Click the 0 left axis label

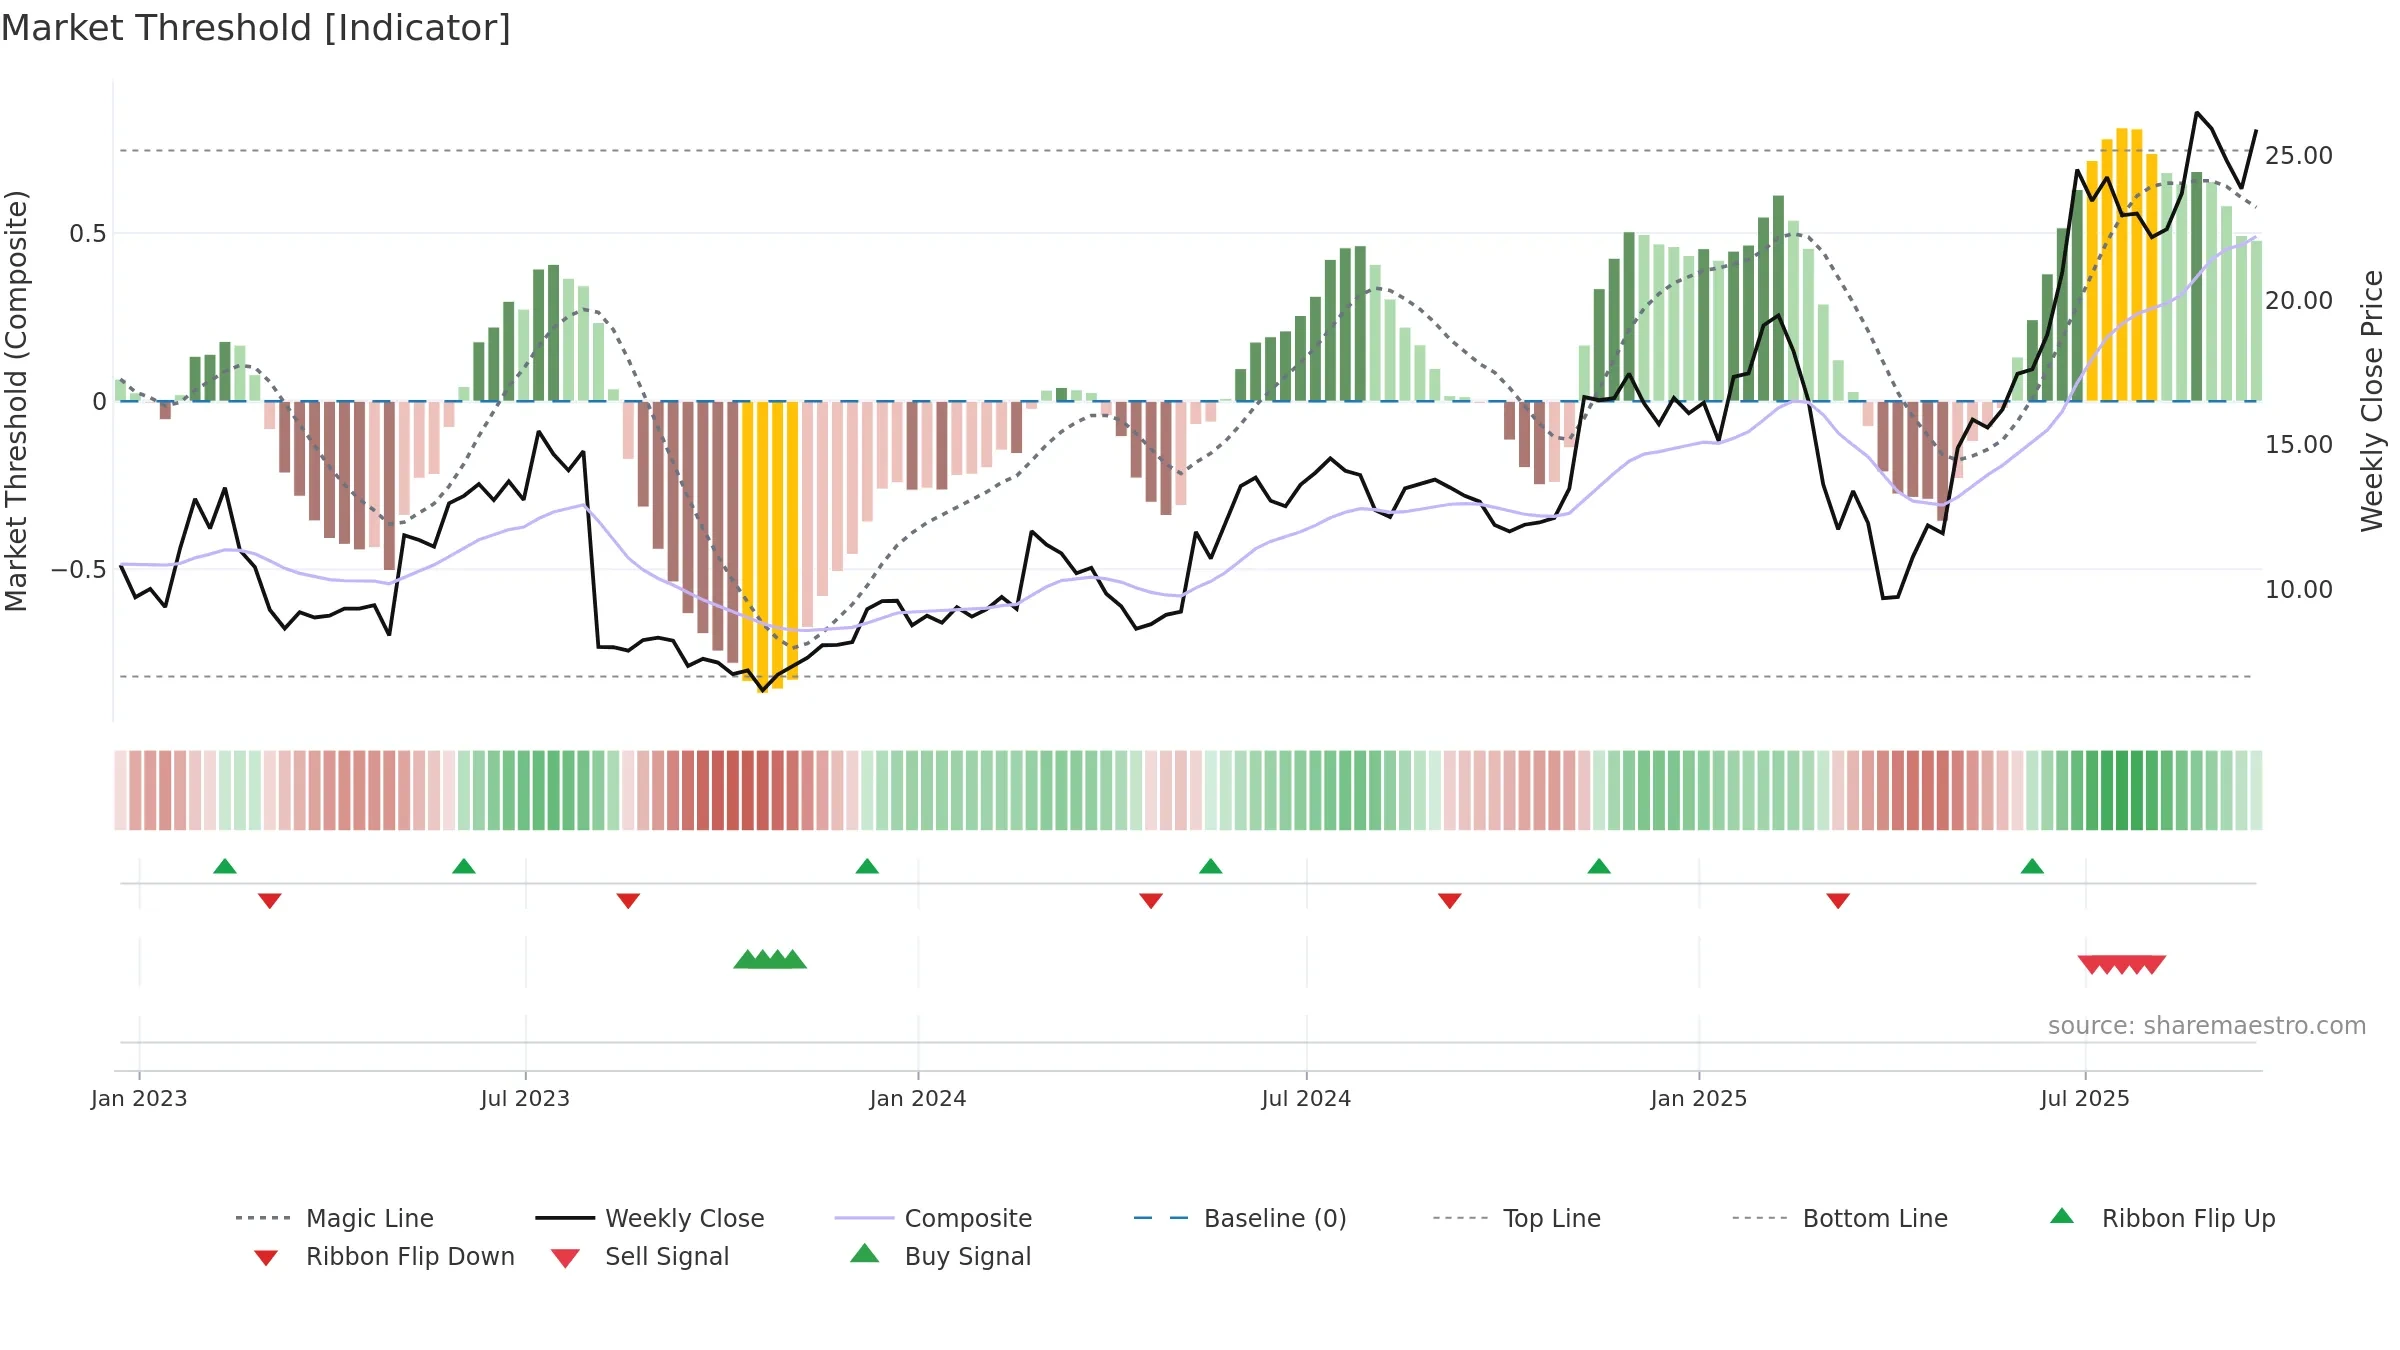coord(99,402)
